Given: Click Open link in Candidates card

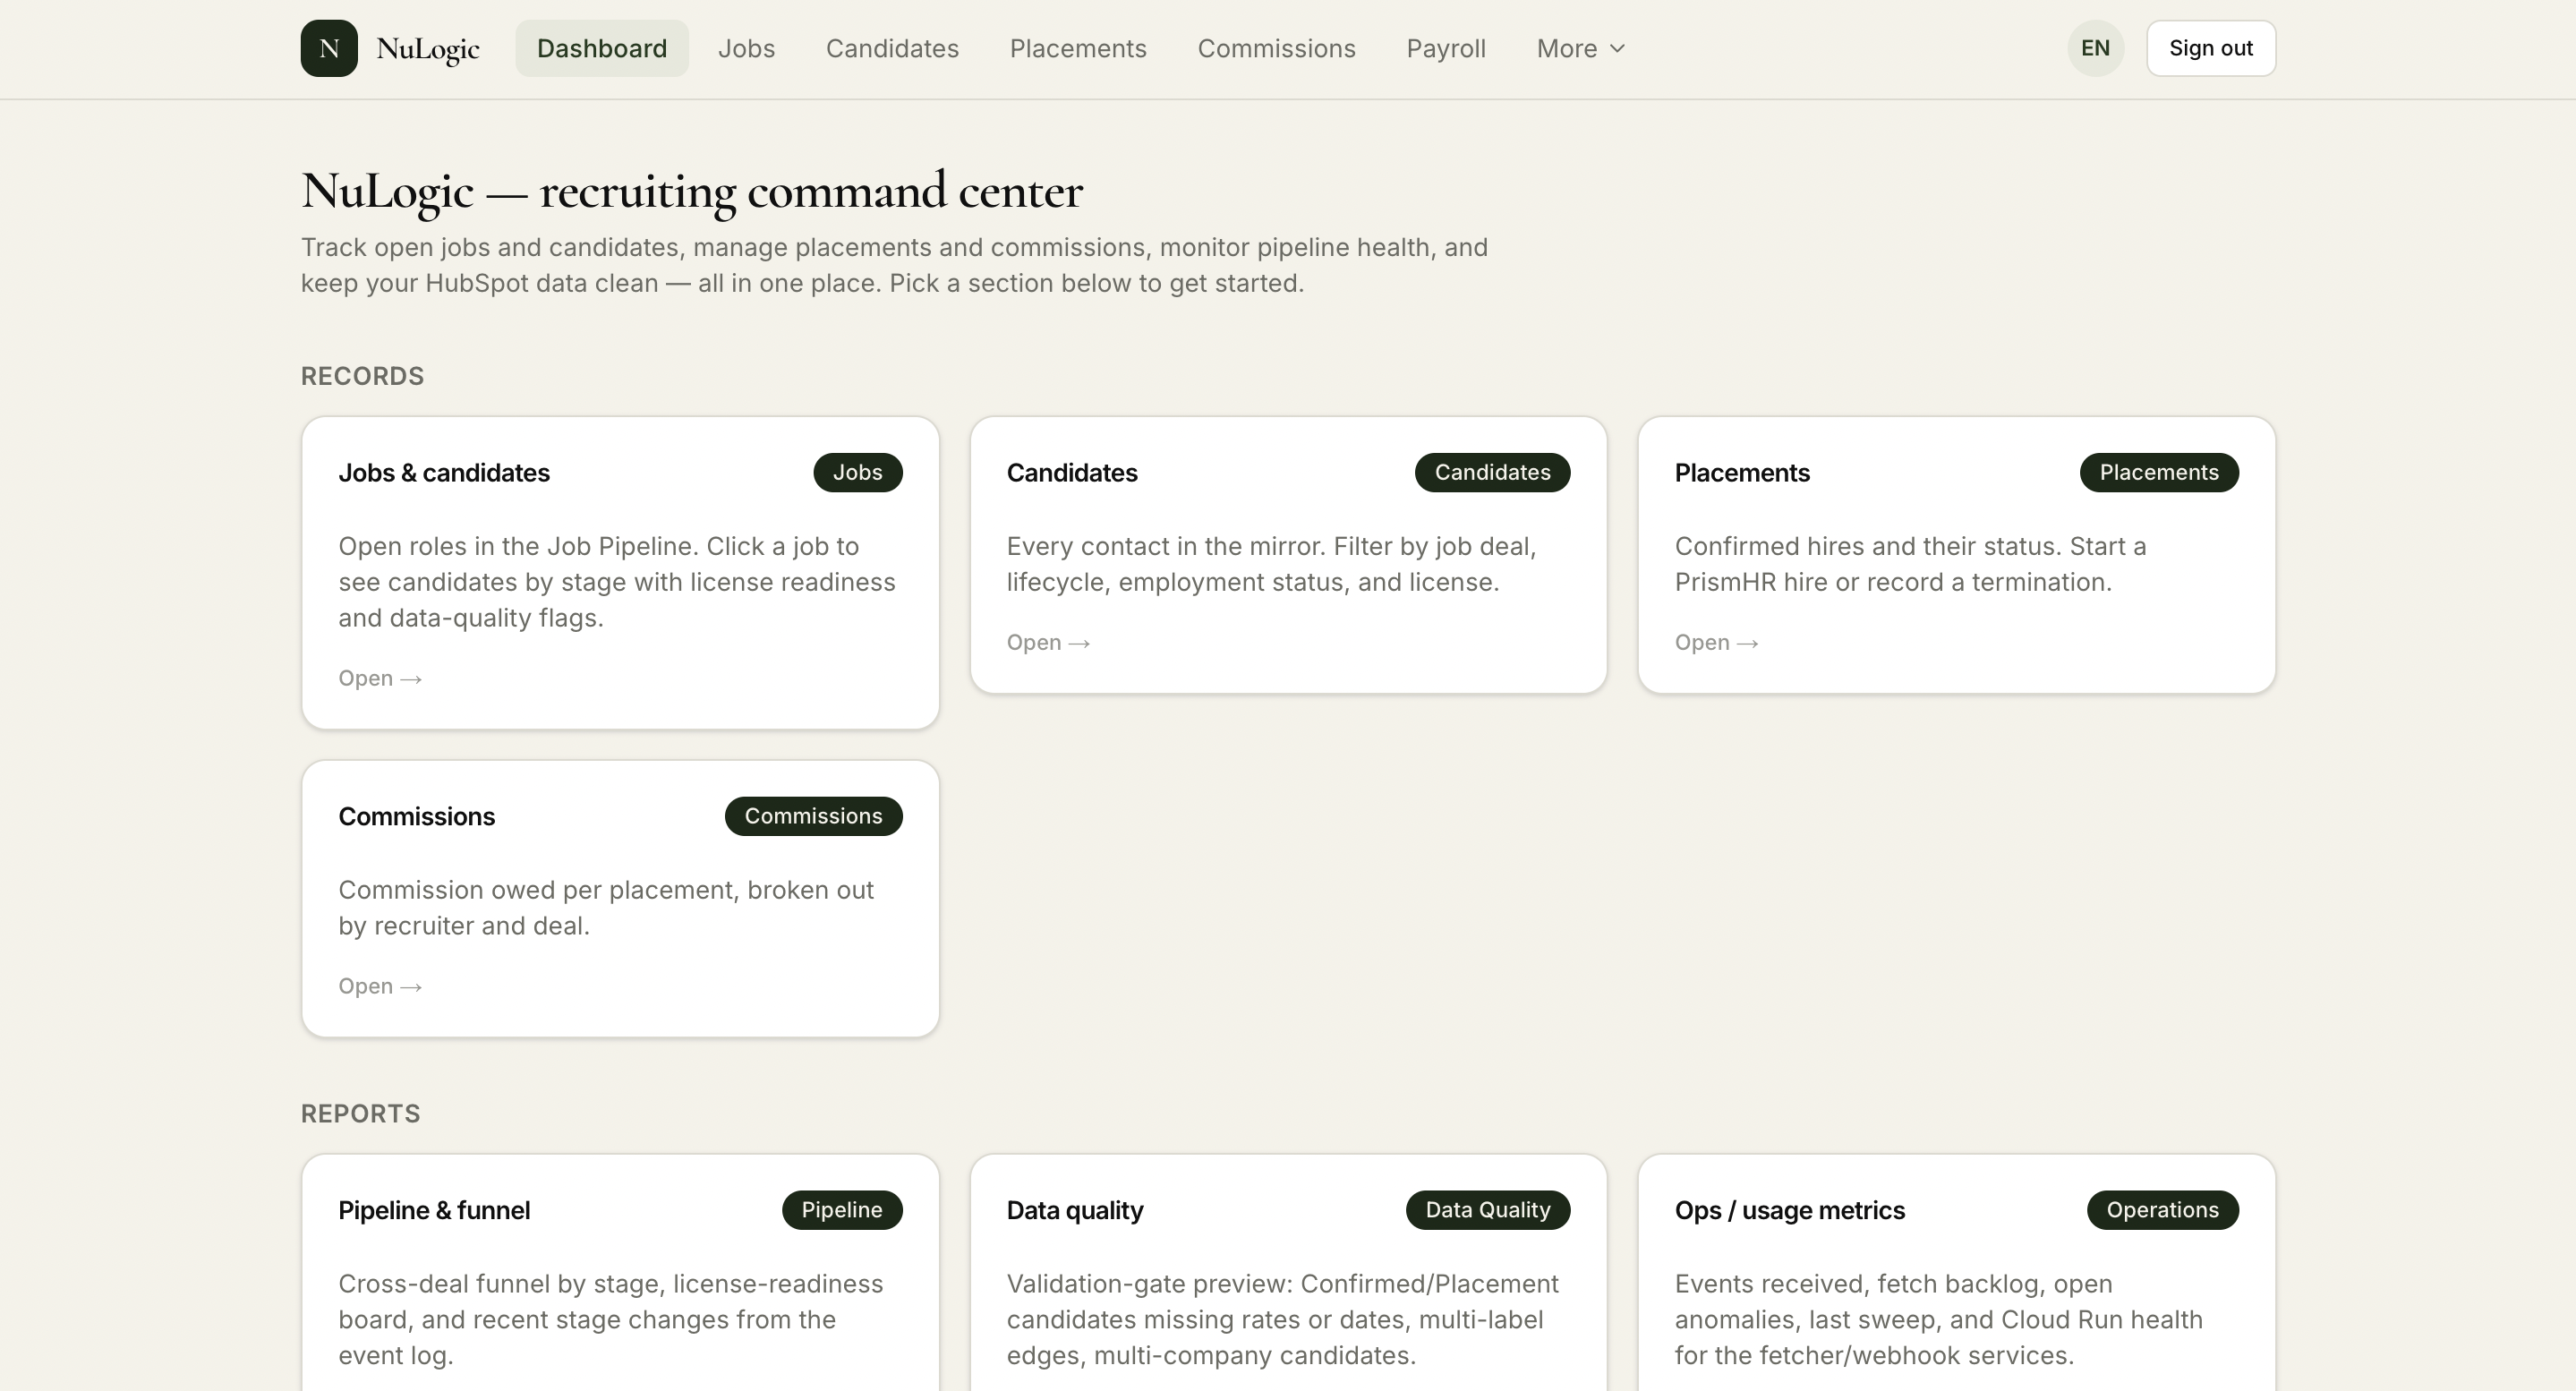Looking at the screenshot, I should (1048, 642).
